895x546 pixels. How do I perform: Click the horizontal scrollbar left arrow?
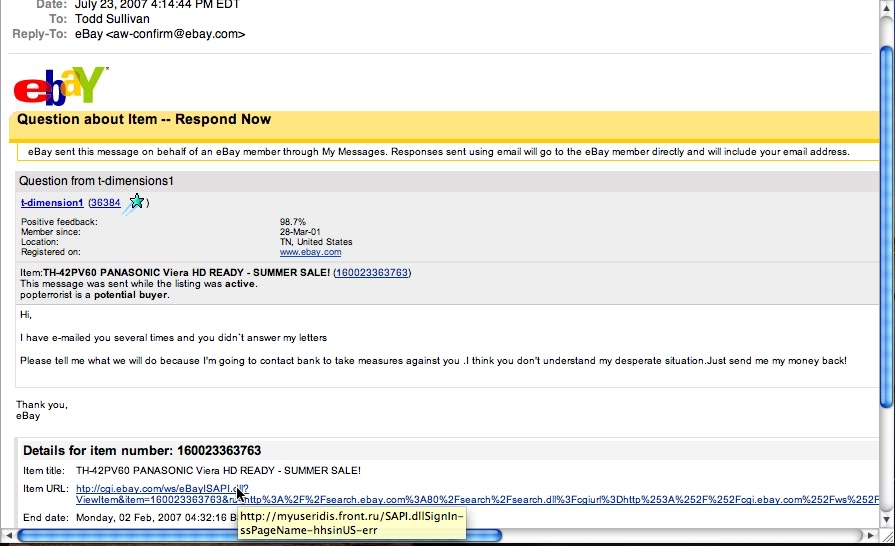(x=9, y=535)
